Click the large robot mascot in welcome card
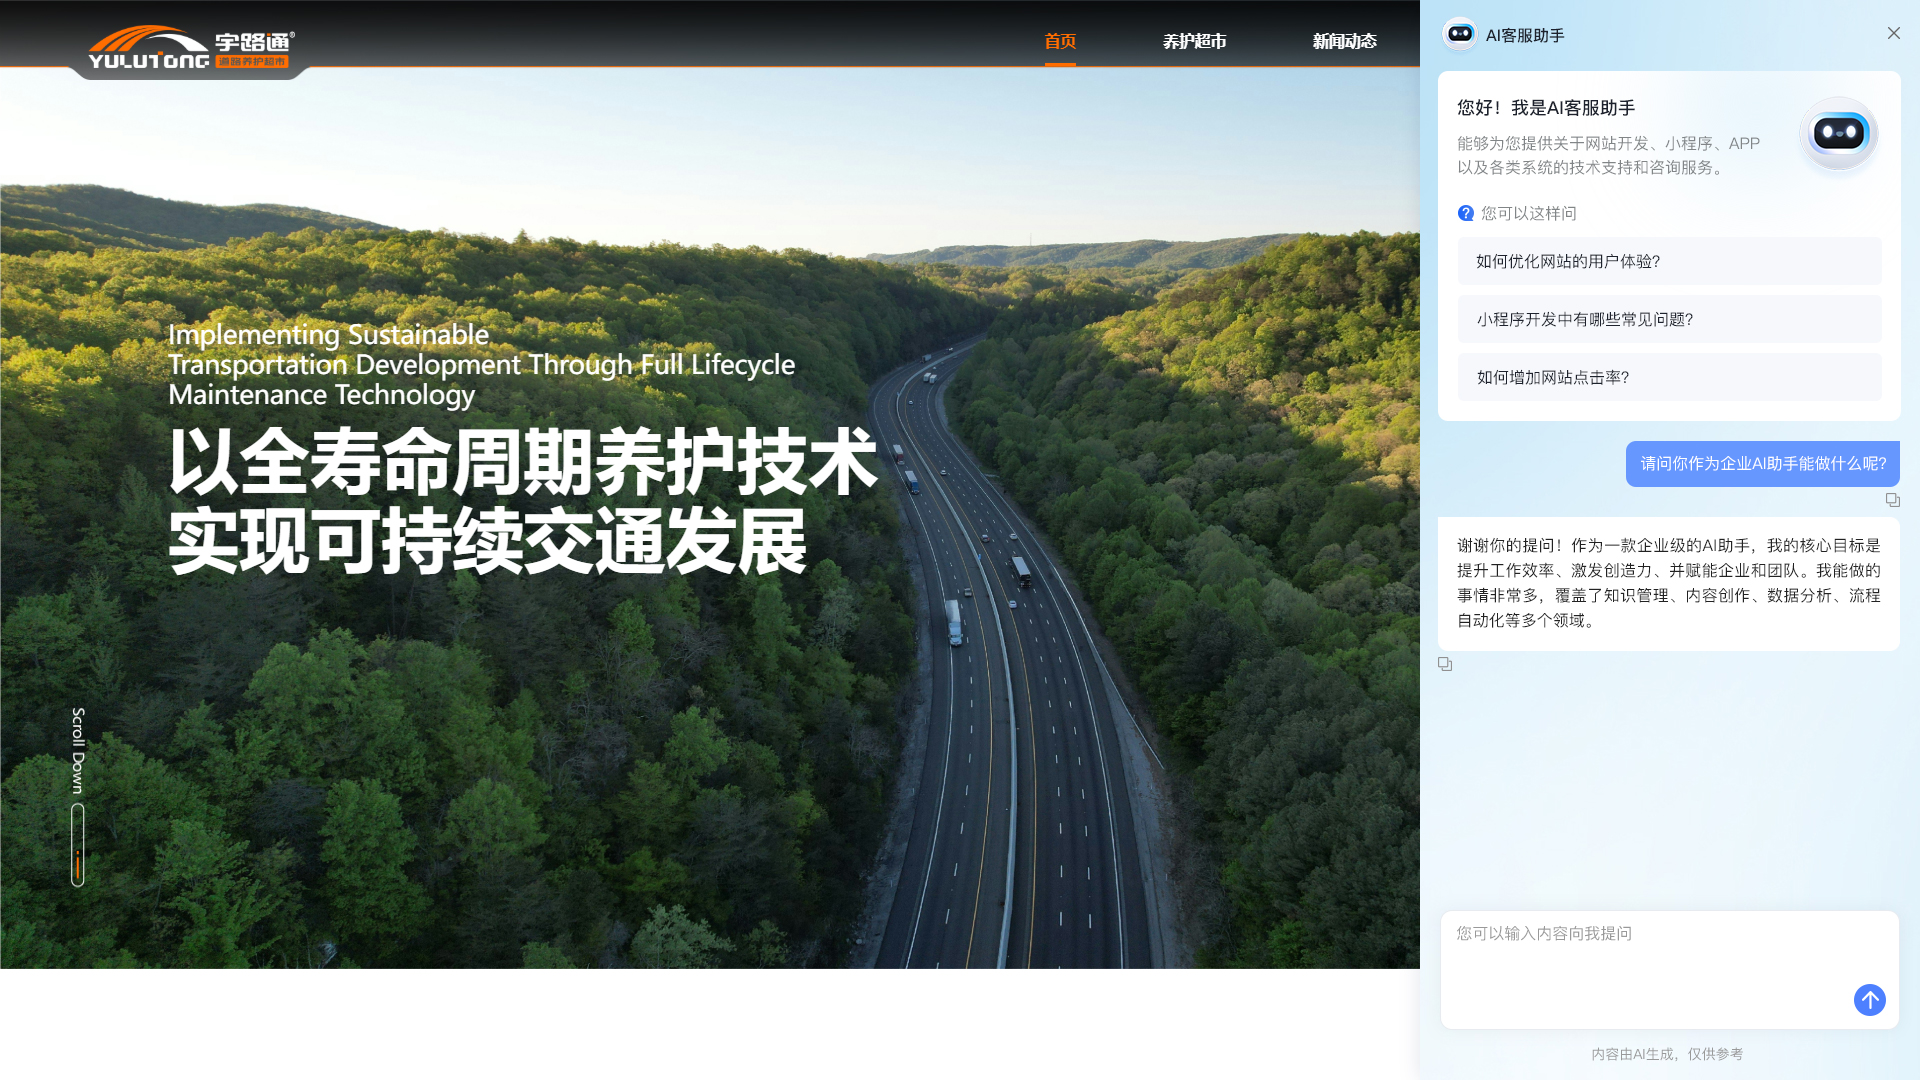 [1838, 134]
